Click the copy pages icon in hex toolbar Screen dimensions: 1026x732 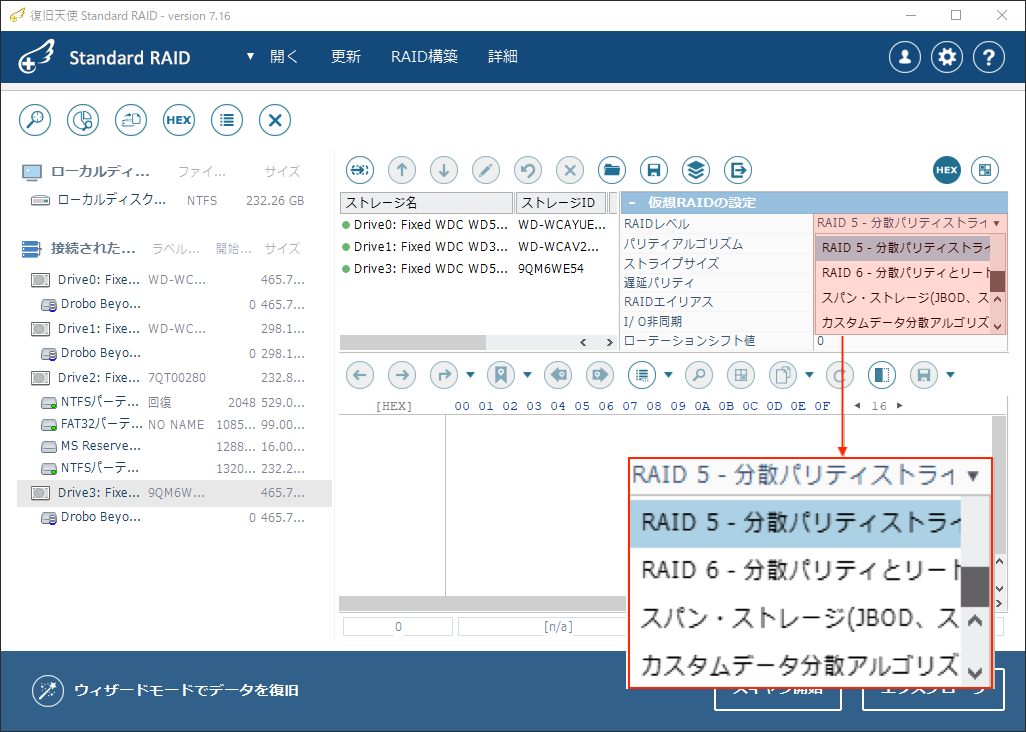click(x=783, y=375)
